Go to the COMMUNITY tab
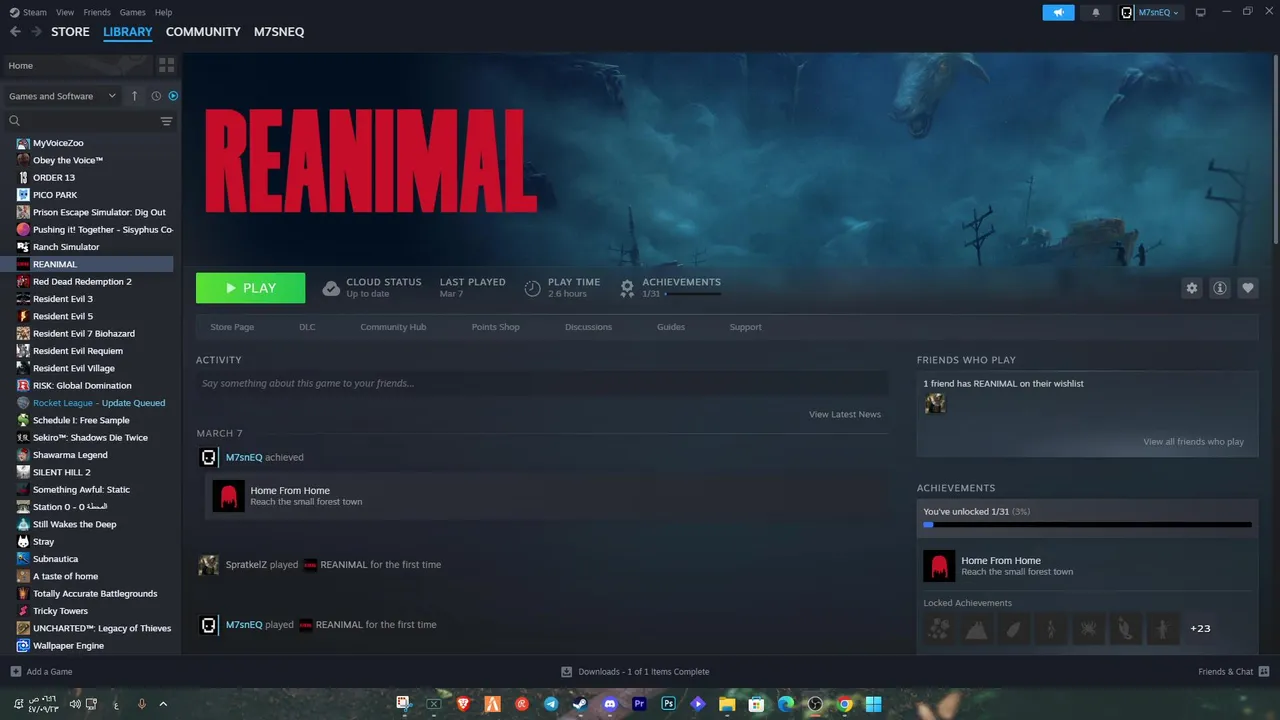The image size is (1280, 720). (x=203, y=32)
